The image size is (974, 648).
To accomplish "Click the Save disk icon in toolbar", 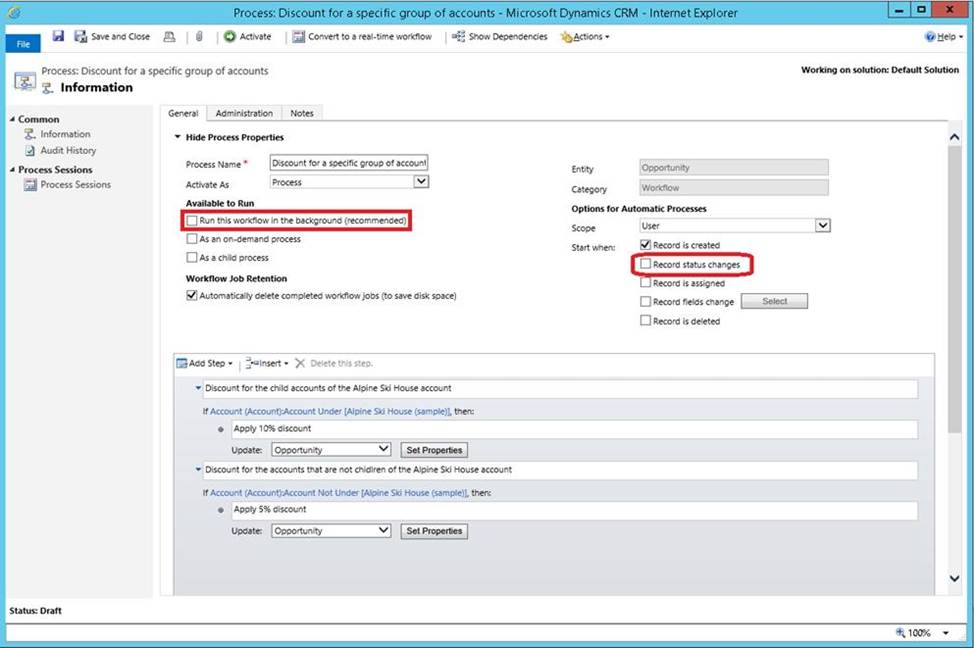I will click(x=58, y=36).
